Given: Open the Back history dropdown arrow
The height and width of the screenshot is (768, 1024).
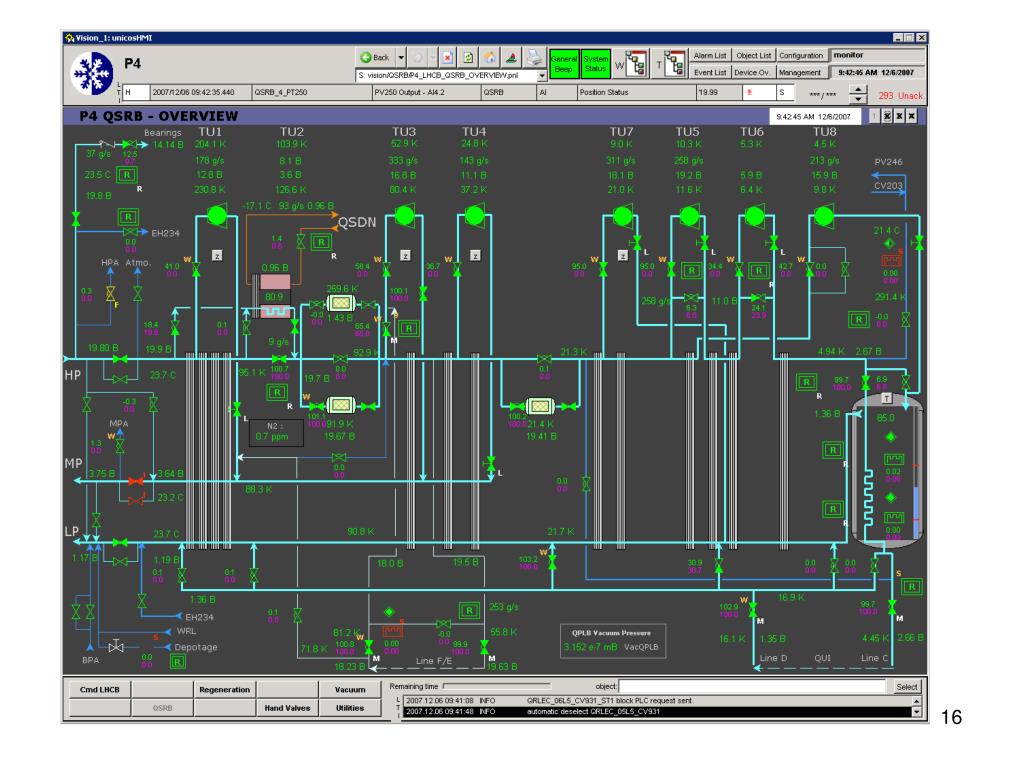Looking at the screenshot, I should tap(401, 57).
